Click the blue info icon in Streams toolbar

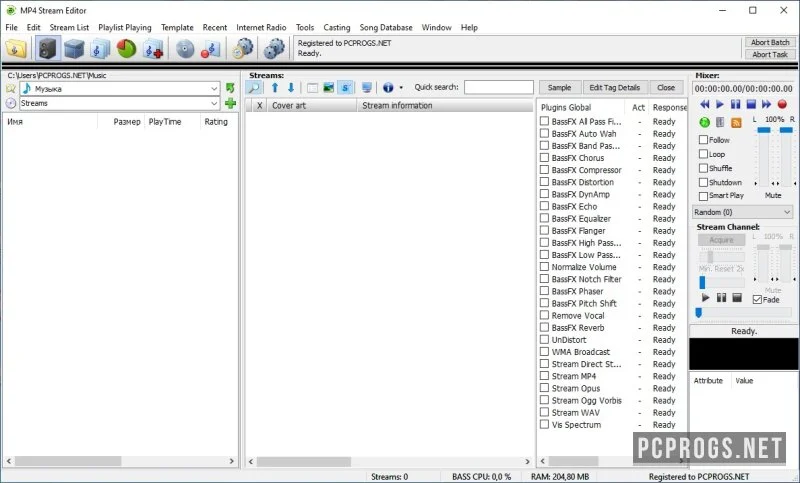pos(388,88)
